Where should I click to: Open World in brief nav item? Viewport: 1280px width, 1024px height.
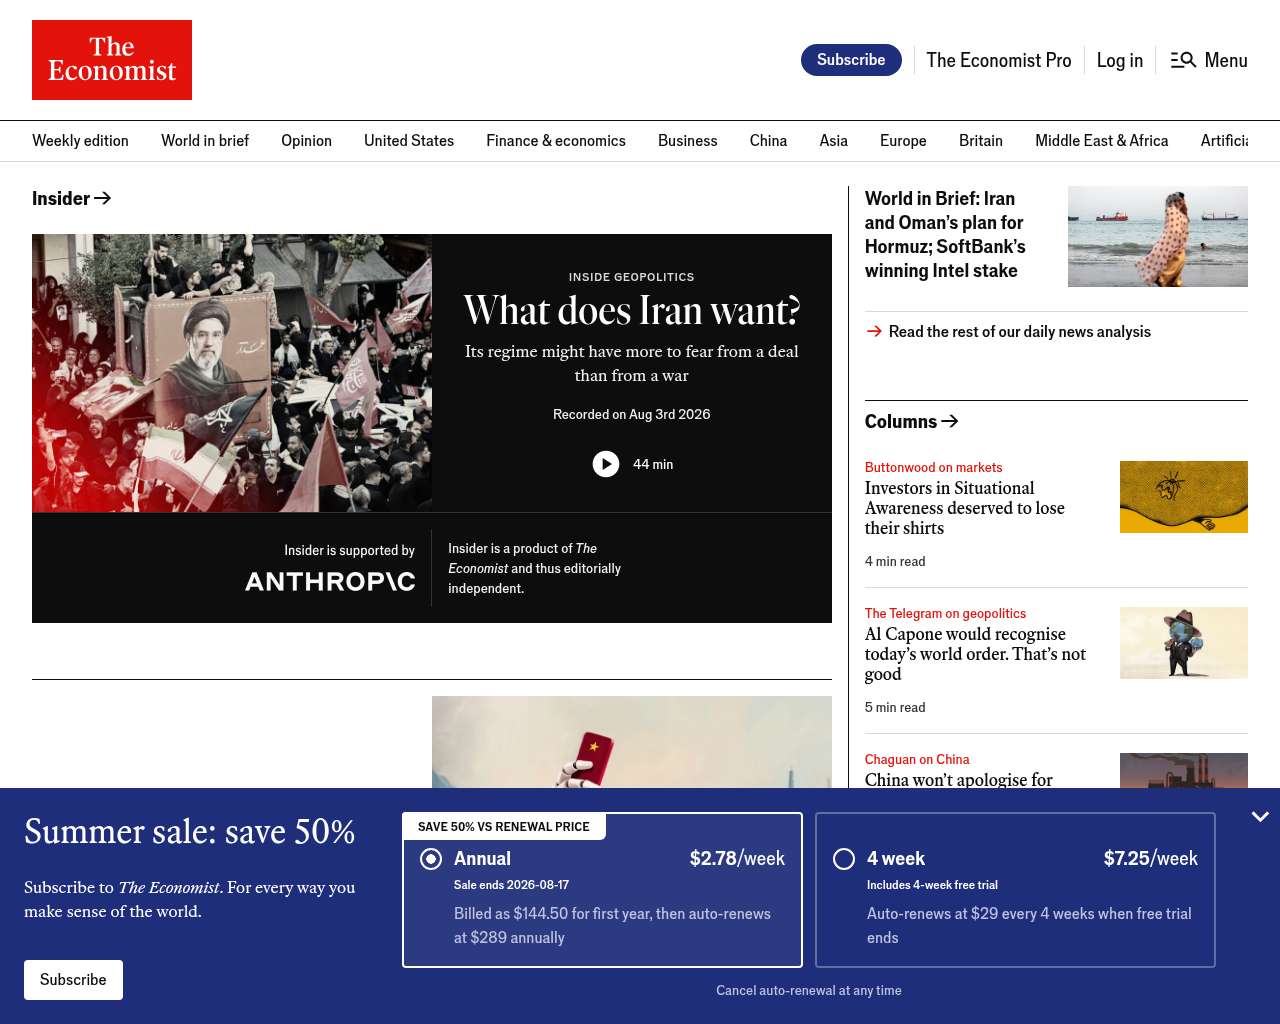[x=205, y=141]
